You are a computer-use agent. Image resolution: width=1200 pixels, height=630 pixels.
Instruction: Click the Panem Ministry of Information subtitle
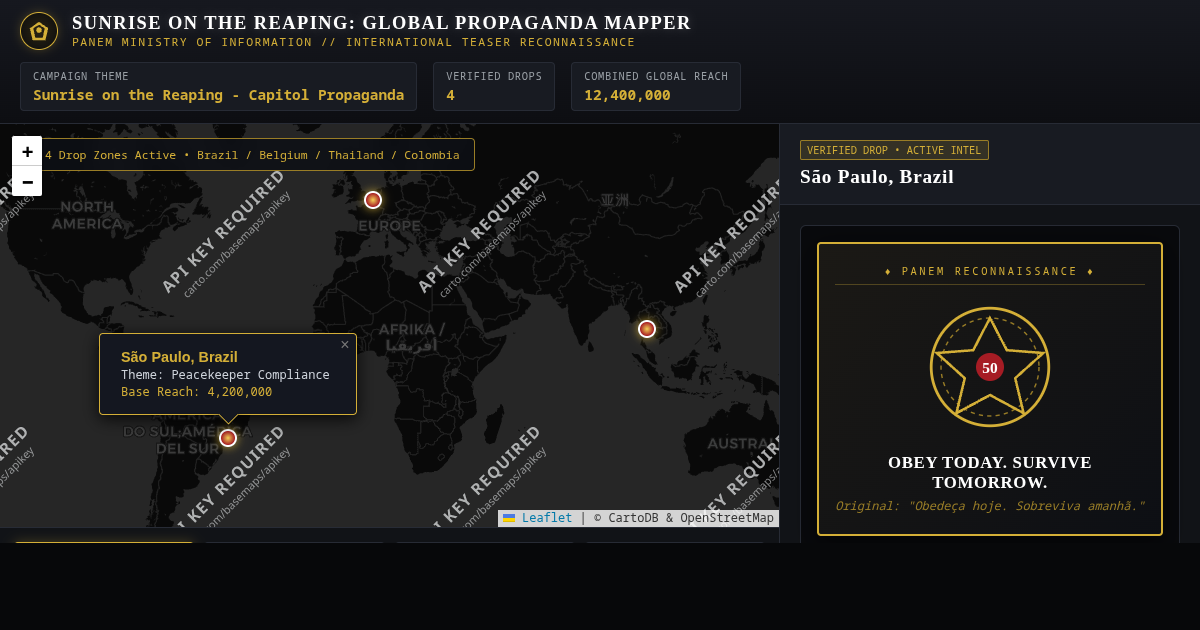pos(353,42)
